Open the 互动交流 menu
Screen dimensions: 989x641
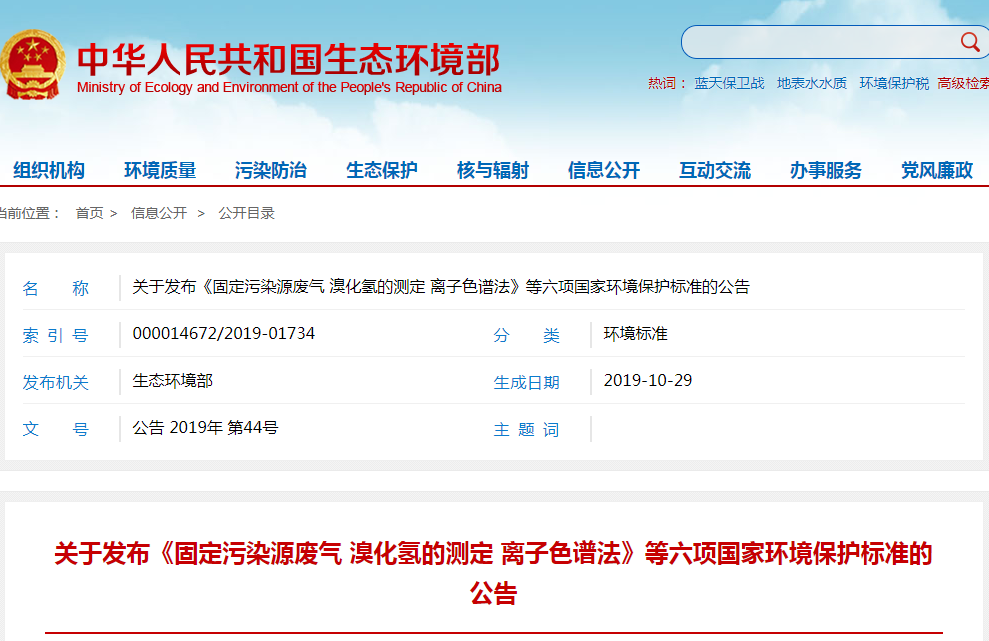coord(715,170)
